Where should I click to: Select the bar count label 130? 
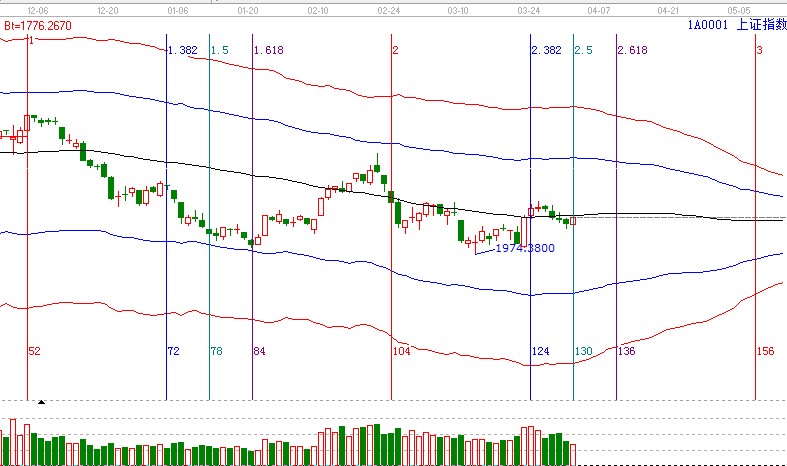584,351
